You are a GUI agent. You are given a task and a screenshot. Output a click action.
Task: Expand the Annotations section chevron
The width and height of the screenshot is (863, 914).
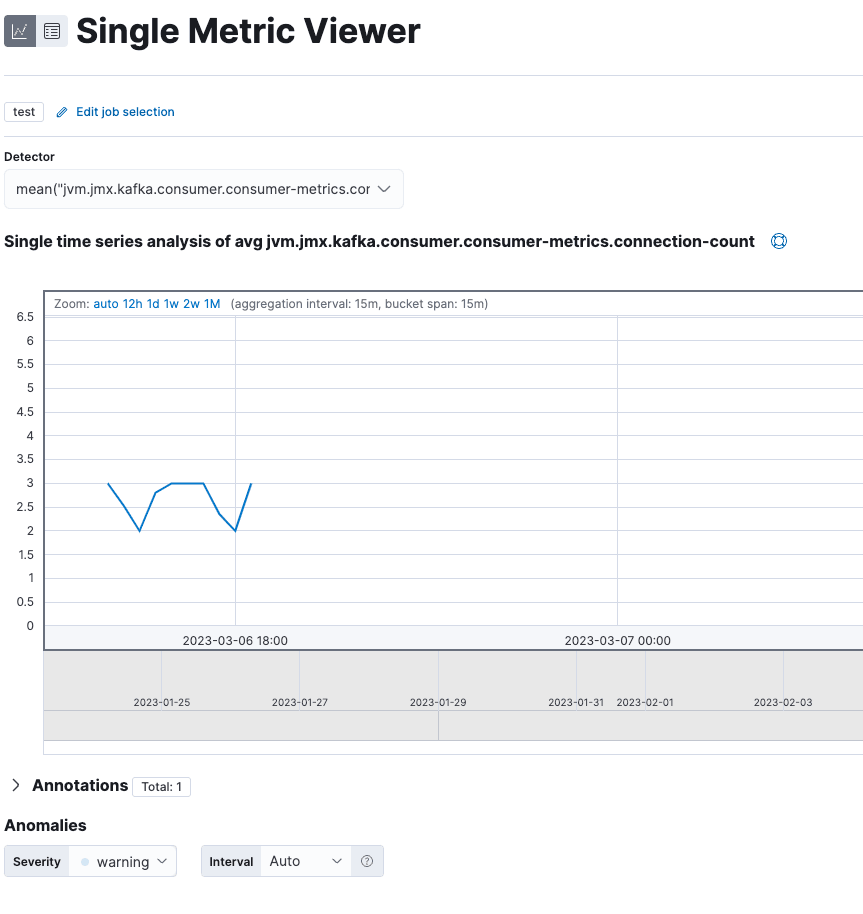pos(15,786)
